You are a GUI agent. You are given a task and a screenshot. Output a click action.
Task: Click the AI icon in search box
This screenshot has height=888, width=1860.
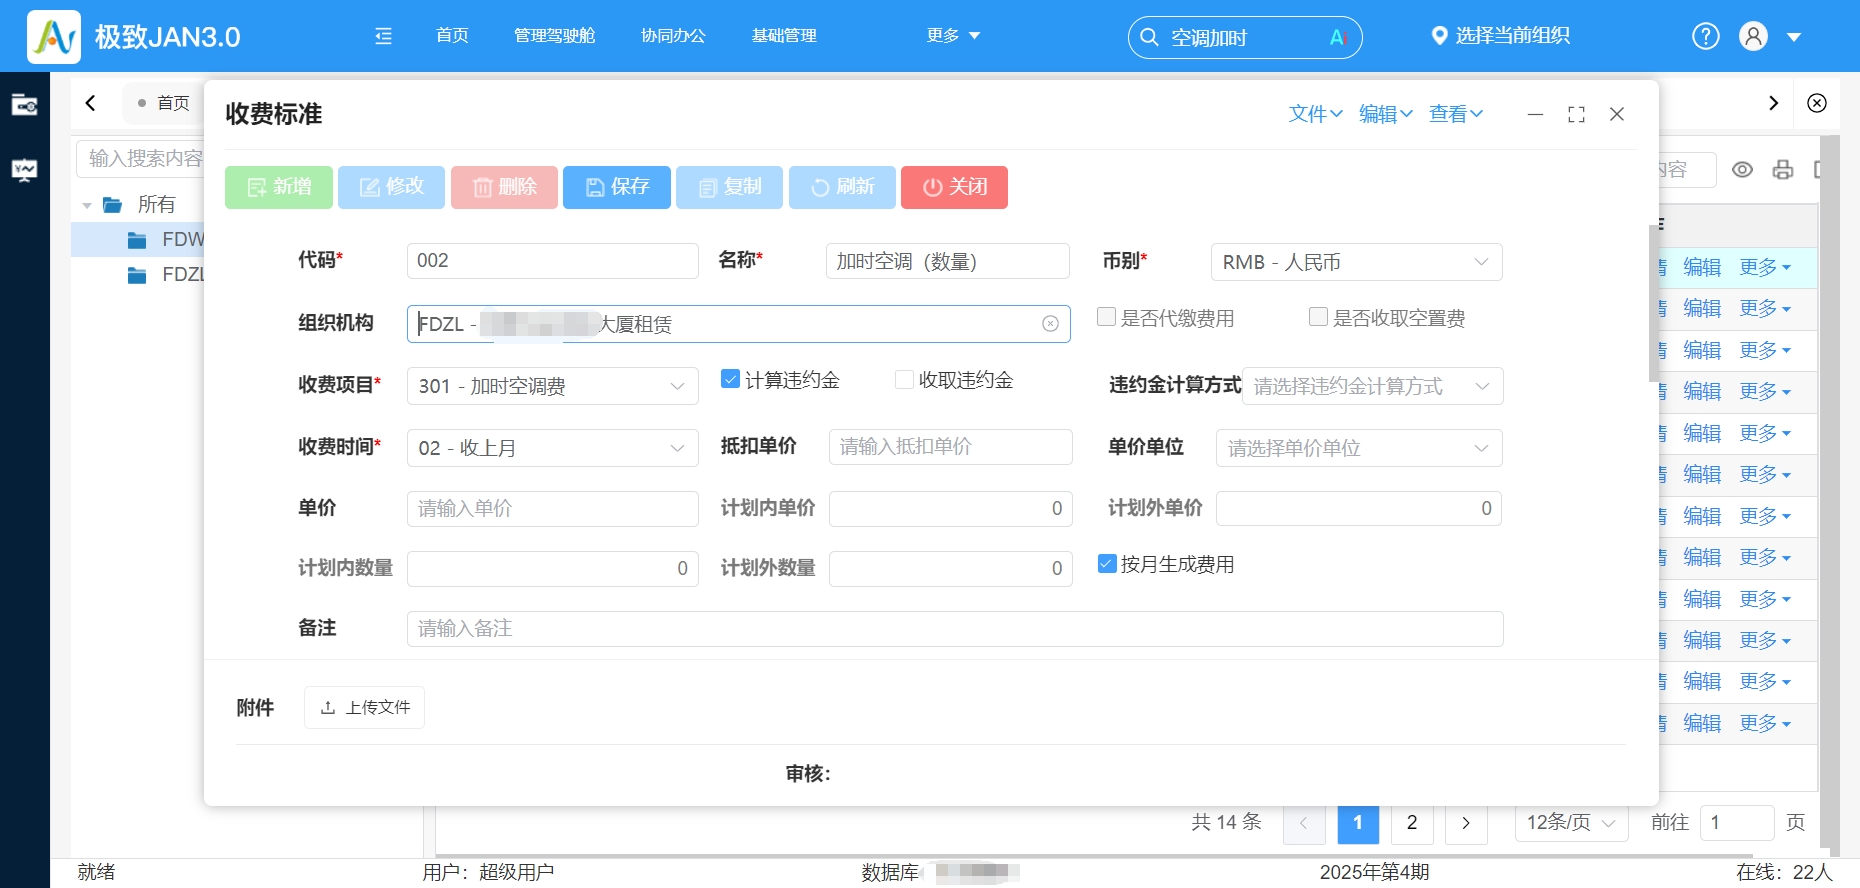pos(1338,37)
